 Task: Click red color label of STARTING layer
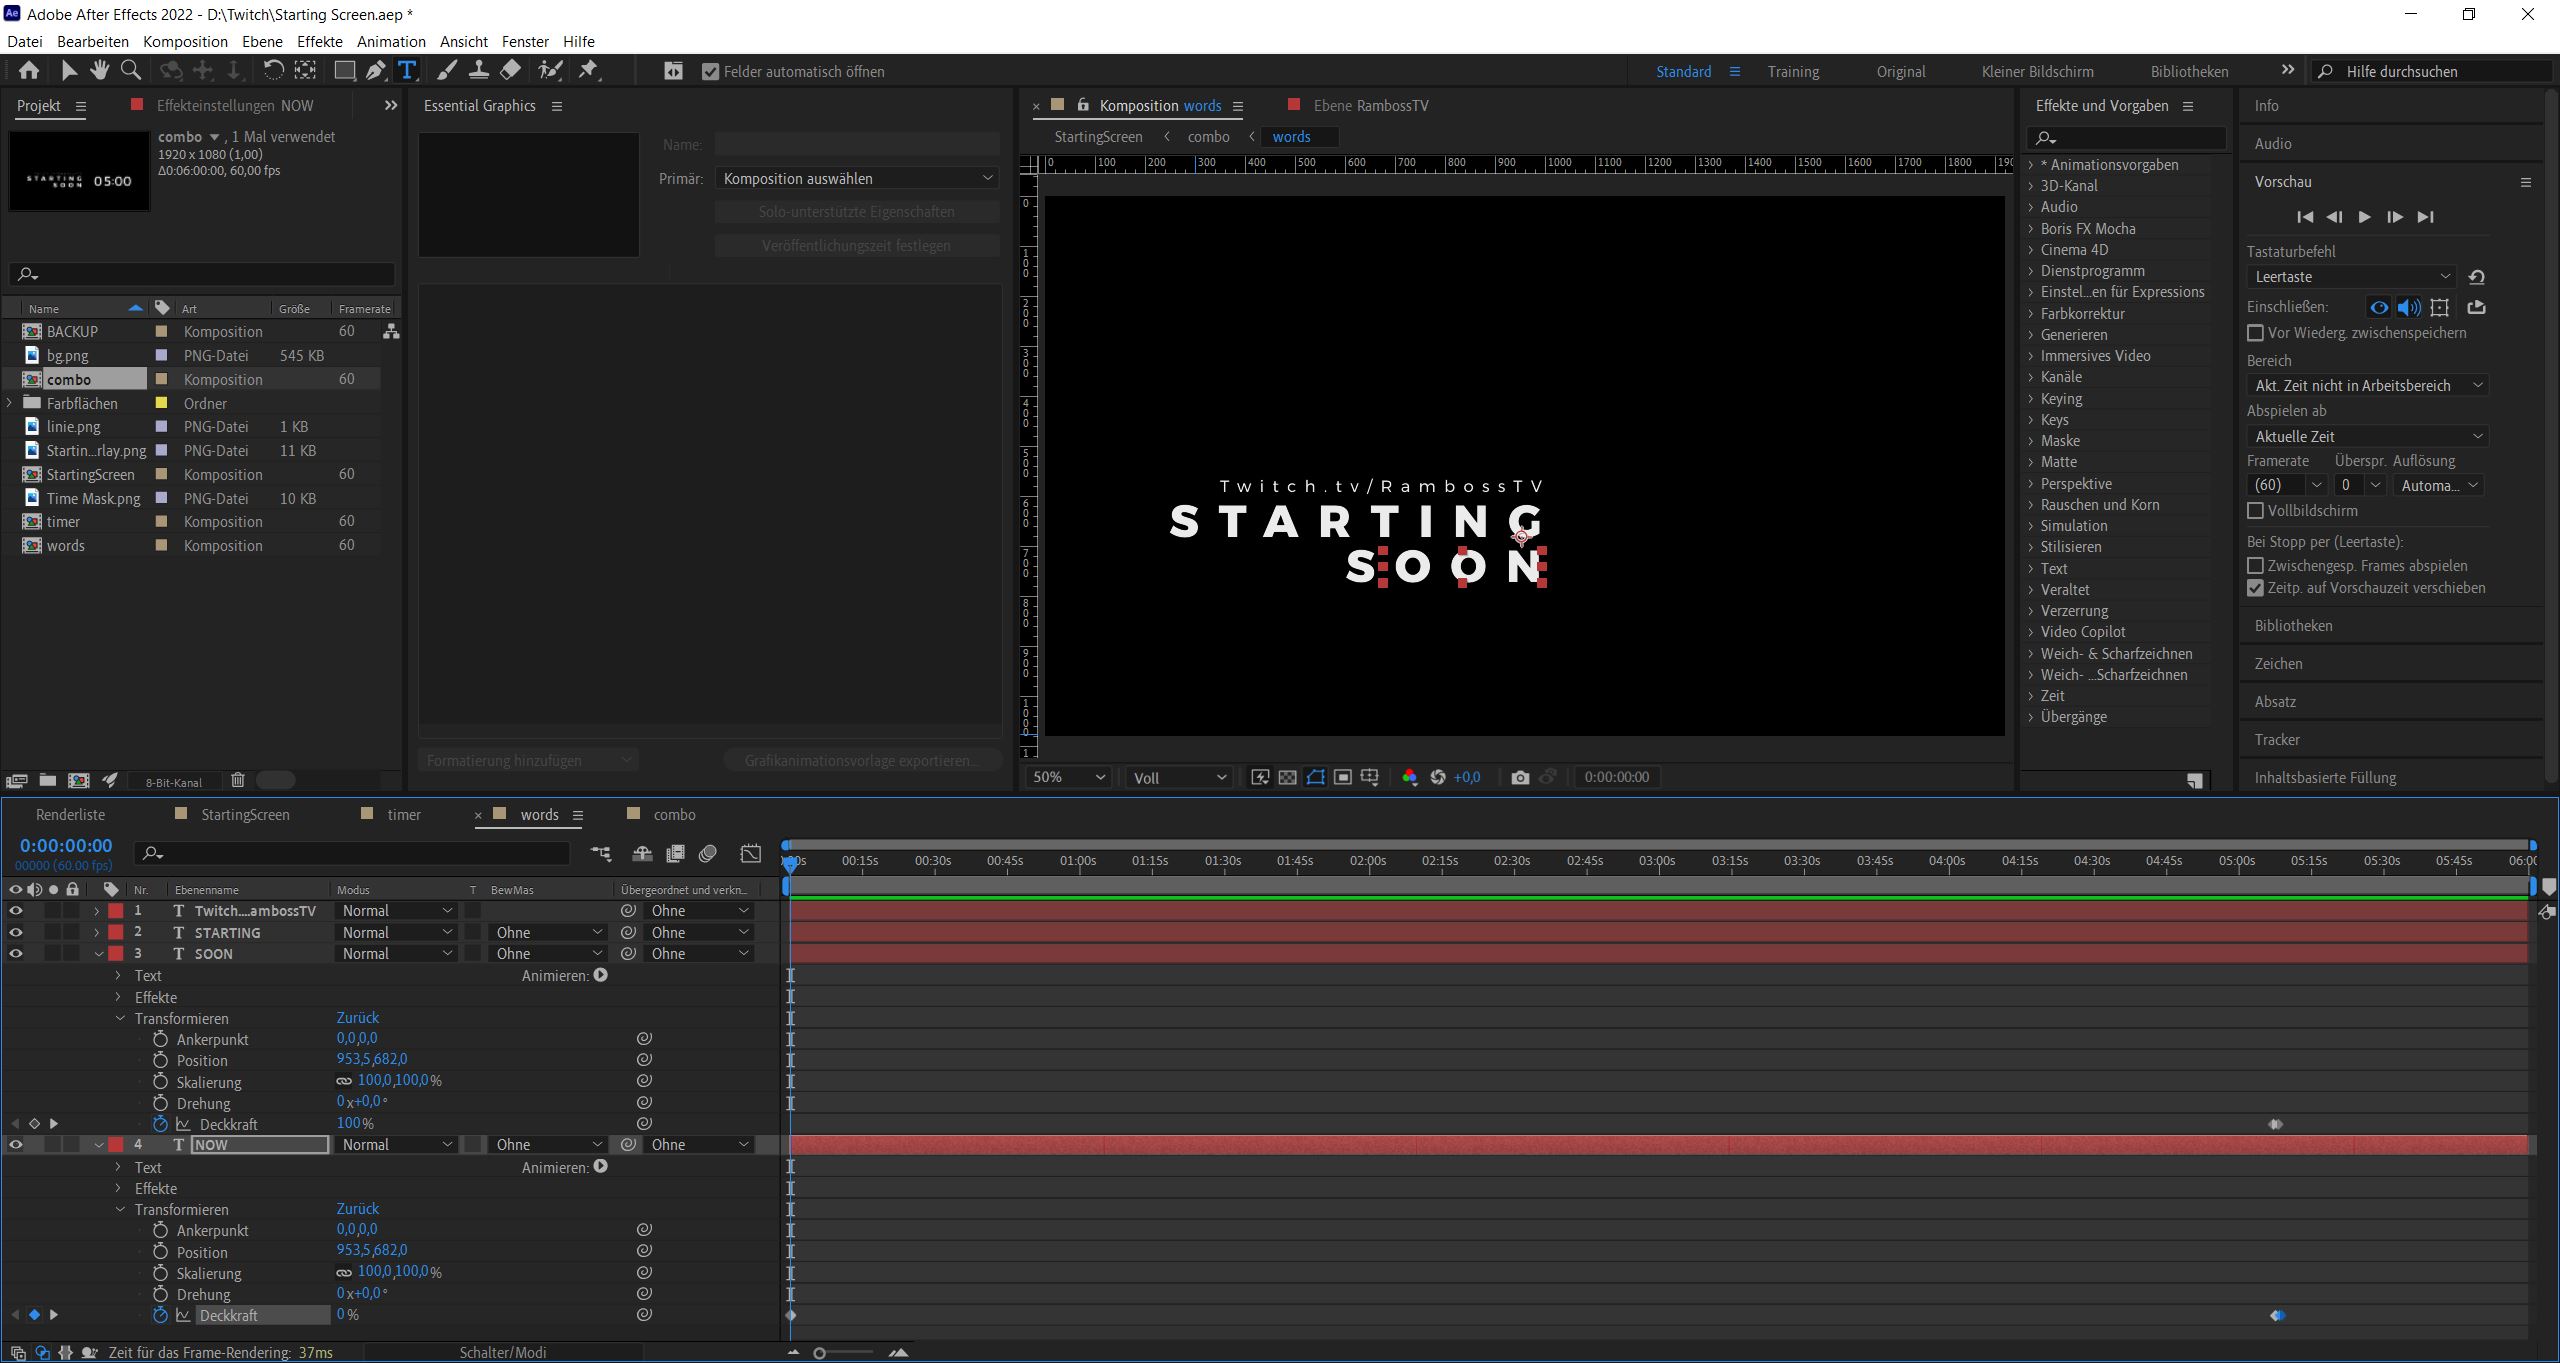(116, 932)
